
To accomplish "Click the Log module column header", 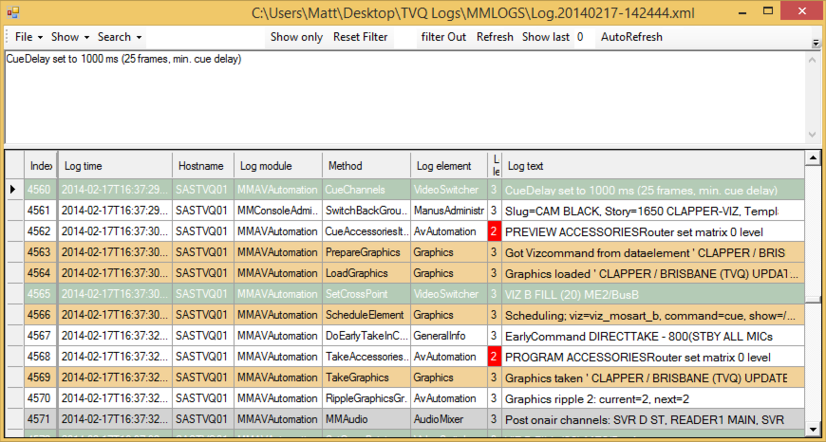I will [x=277, y=165].
